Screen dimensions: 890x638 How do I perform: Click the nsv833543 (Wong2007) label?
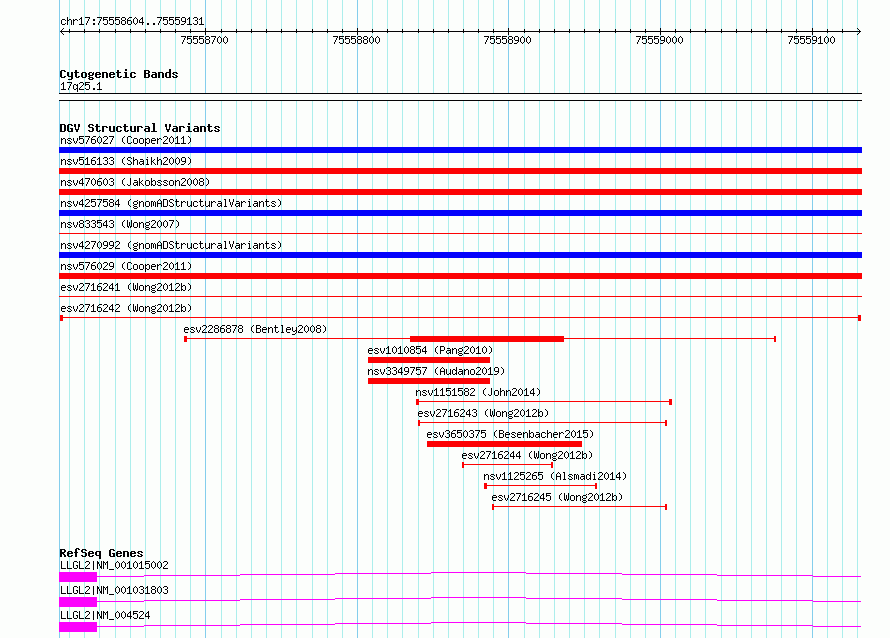point(120,224)
